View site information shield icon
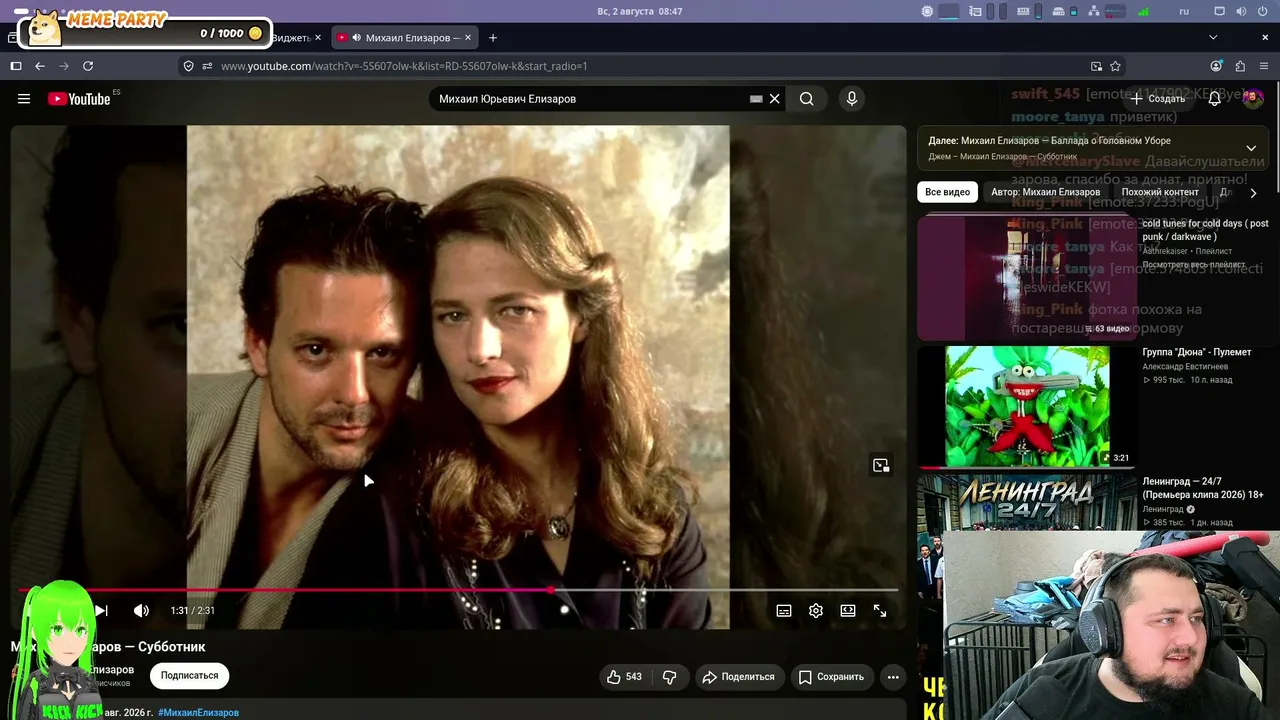 pyautogui.click(x=188, y=66)
